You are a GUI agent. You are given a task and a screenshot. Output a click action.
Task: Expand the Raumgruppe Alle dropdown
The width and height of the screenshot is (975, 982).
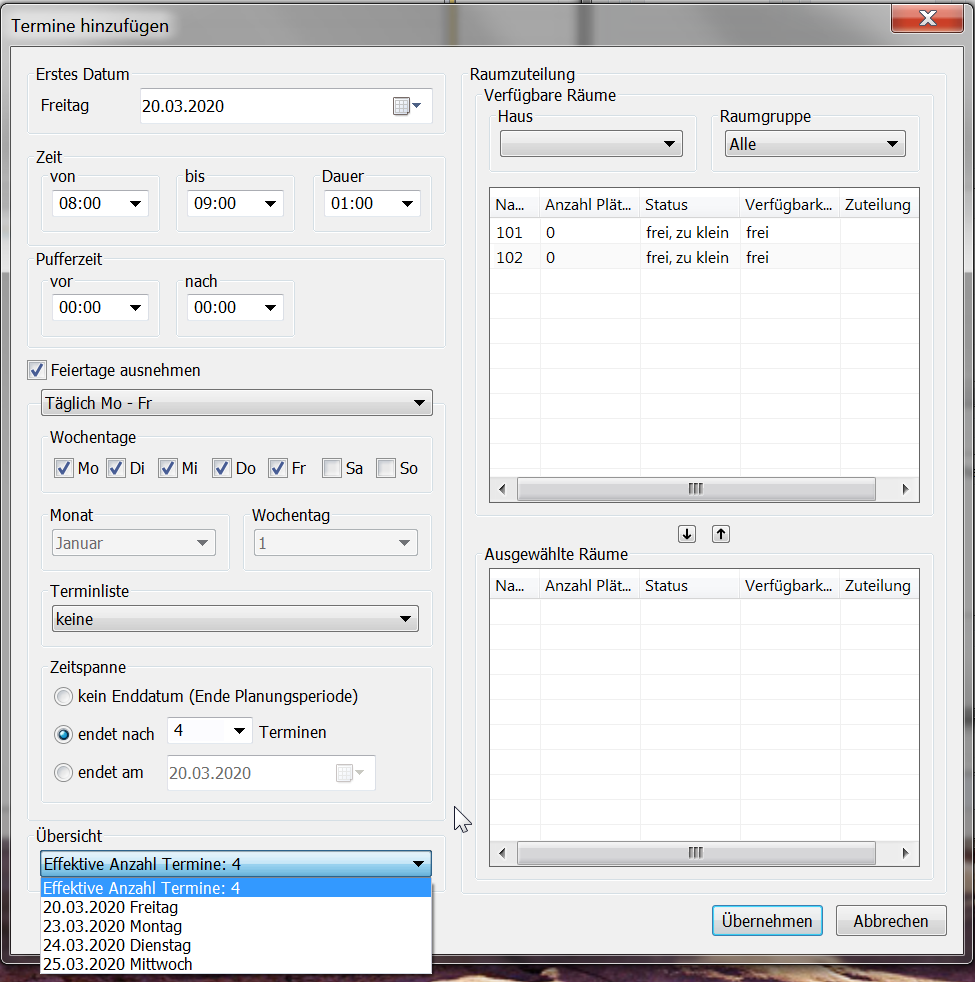(x=815, y=144)
